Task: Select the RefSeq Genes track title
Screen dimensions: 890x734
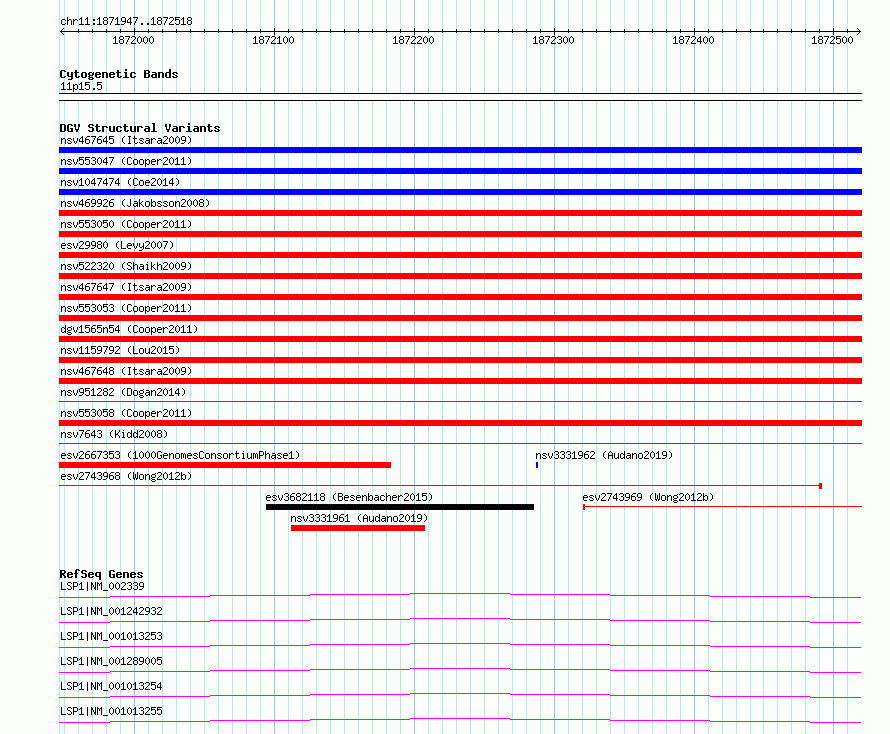Action: tap(101, 574)
